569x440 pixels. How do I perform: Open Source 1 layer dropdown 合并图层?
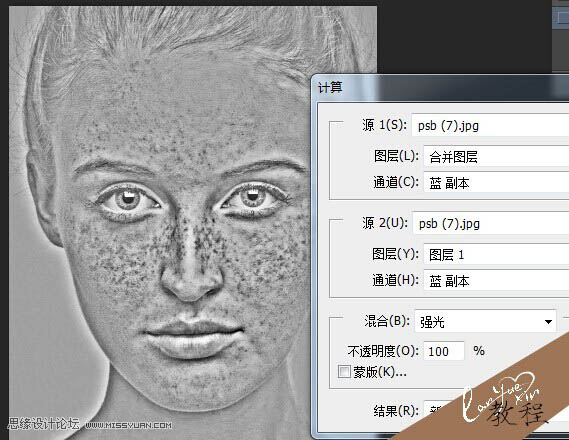tap(496, 156)
